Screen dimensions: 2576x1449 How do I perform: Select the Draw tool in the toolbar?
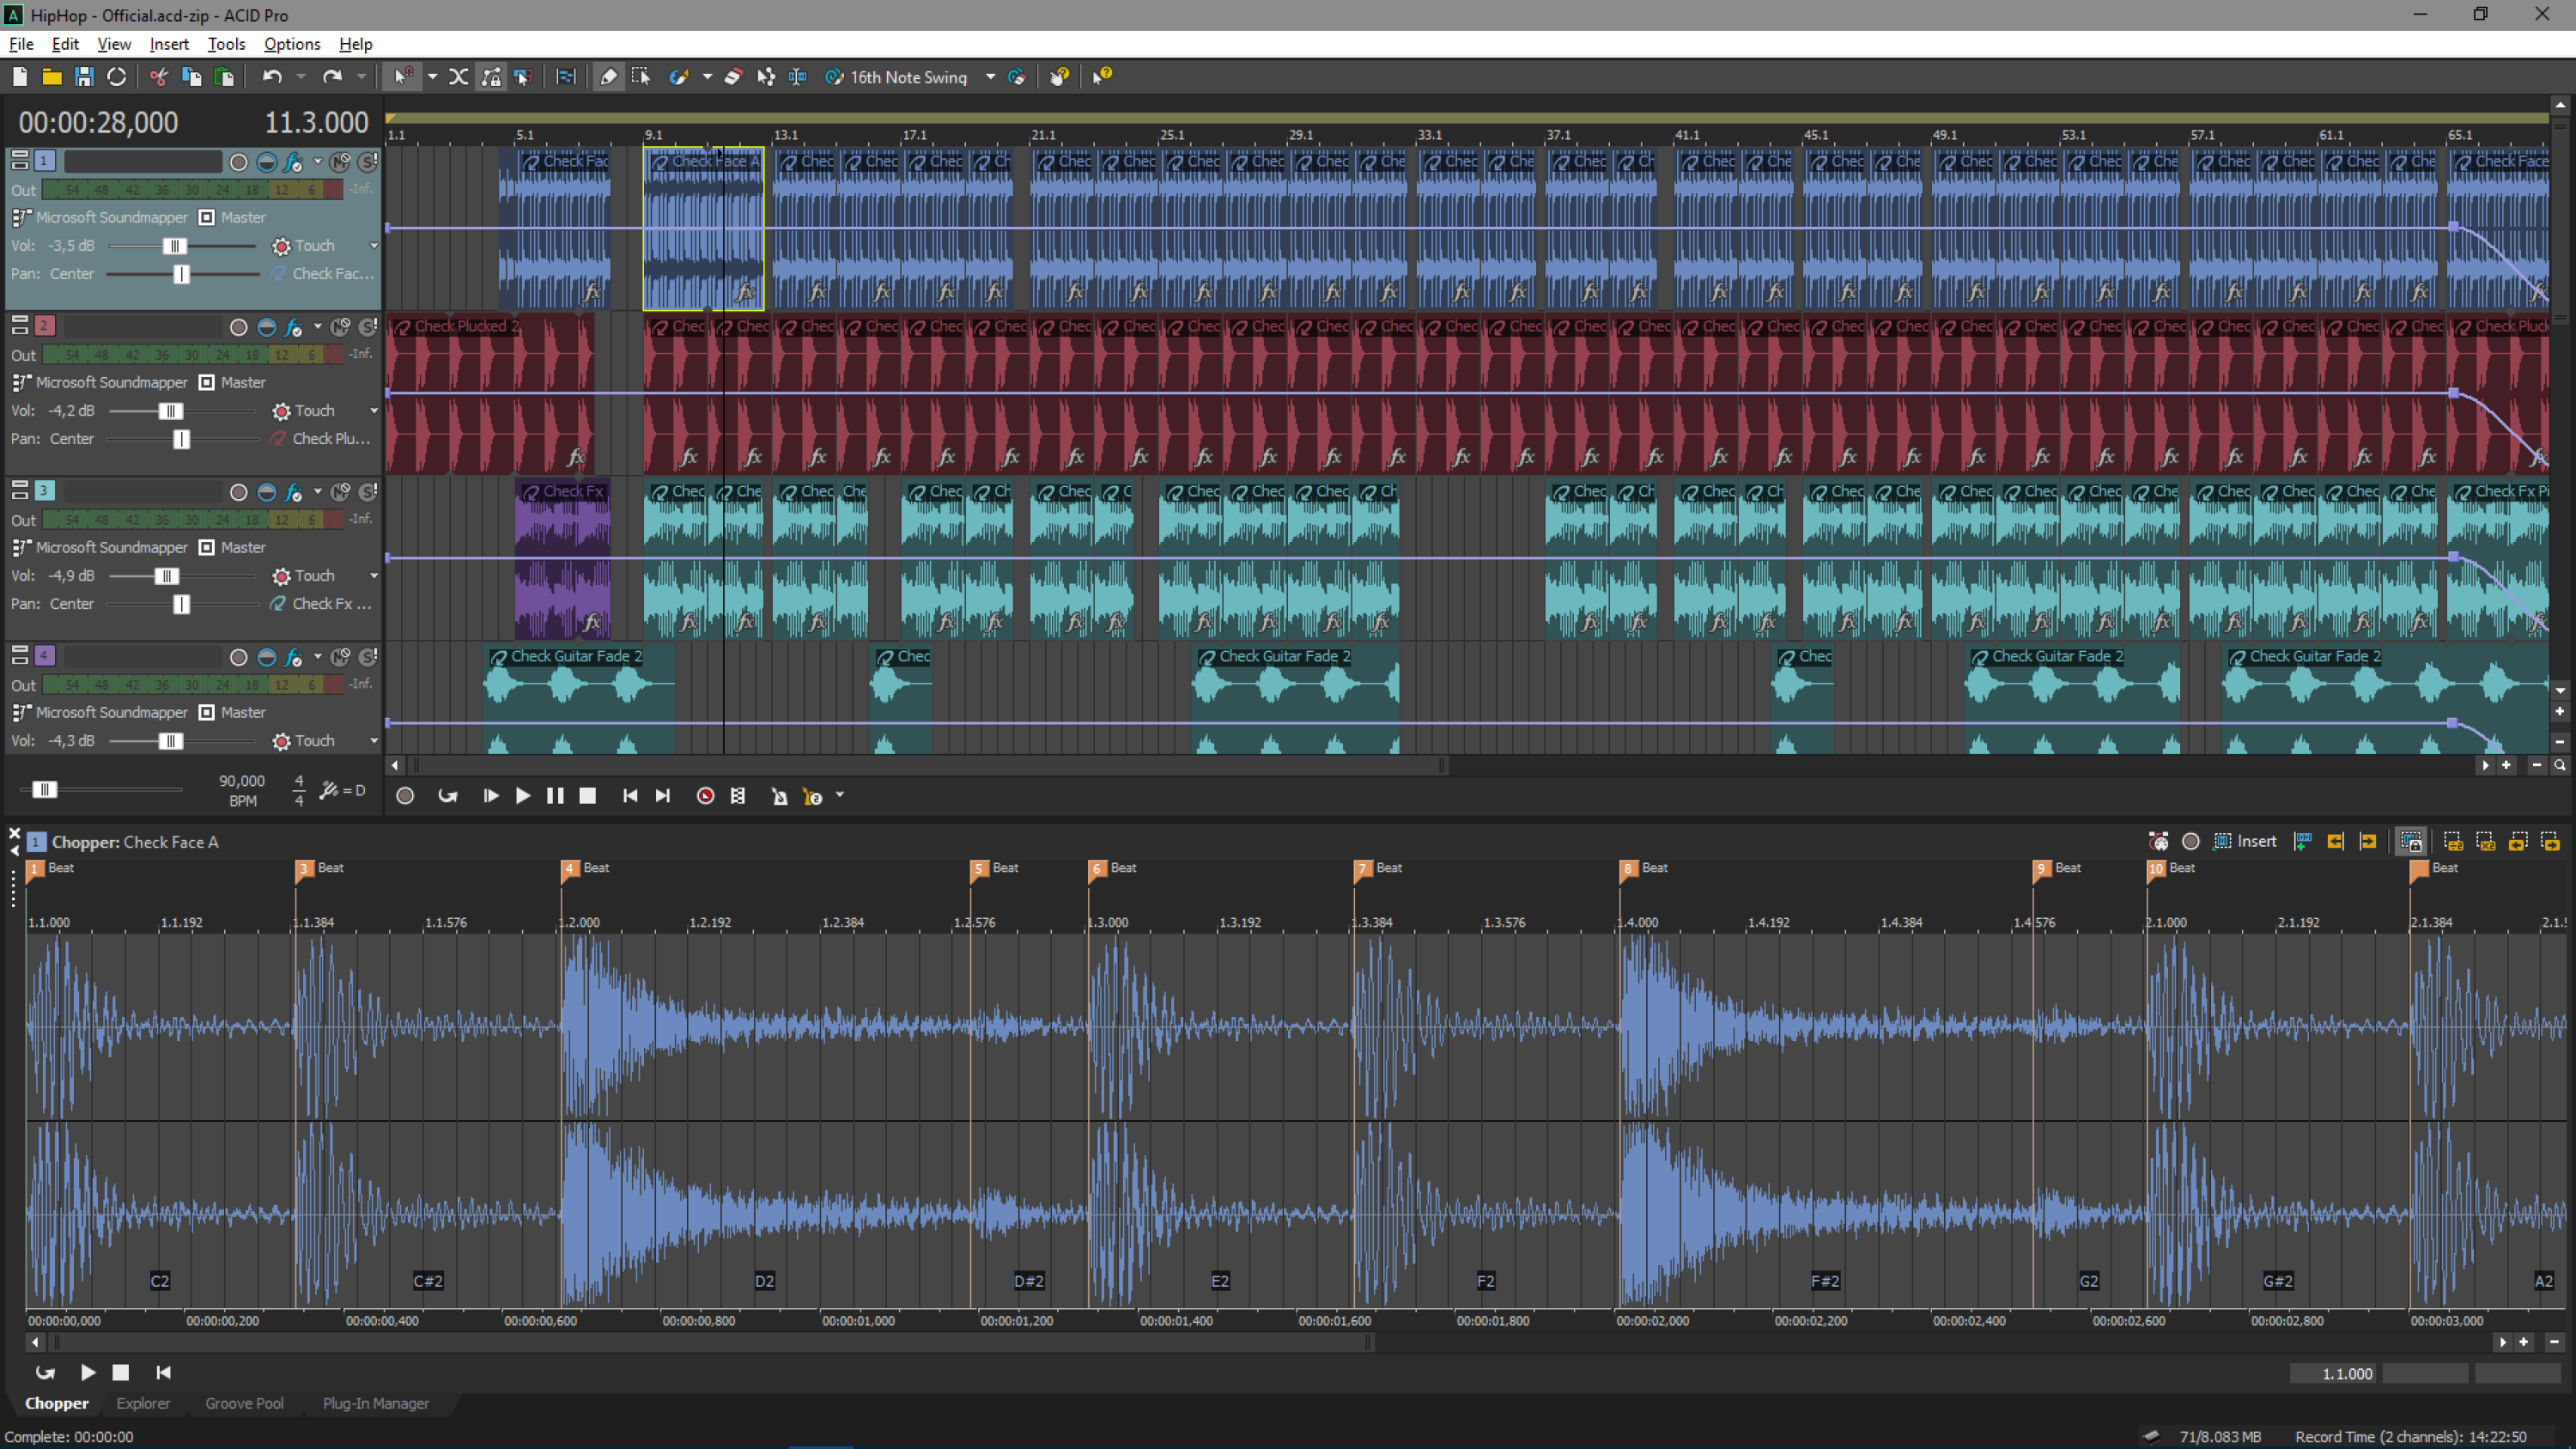point(610,77)
